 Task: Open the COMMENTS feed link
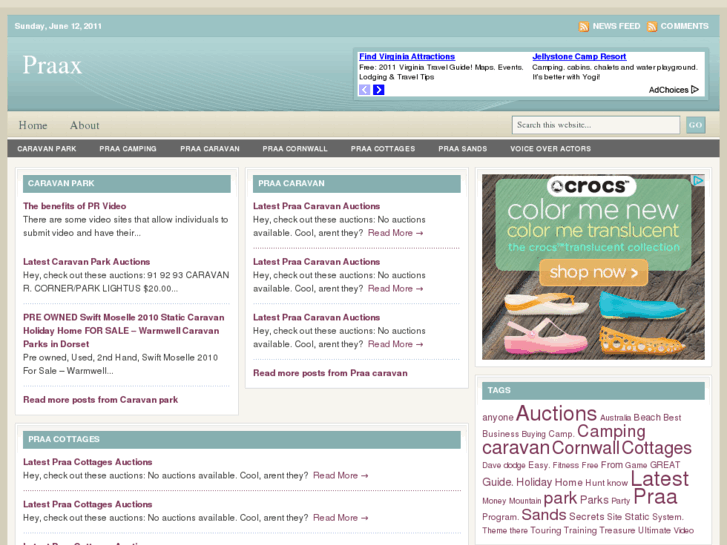click(x=684, y=26)
